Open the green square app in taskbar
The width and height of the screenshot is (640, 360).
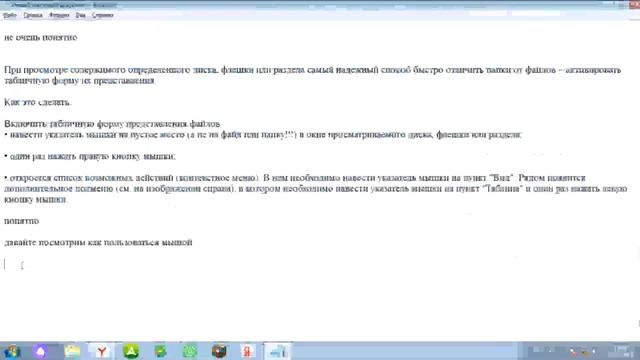tap(160, 351)
